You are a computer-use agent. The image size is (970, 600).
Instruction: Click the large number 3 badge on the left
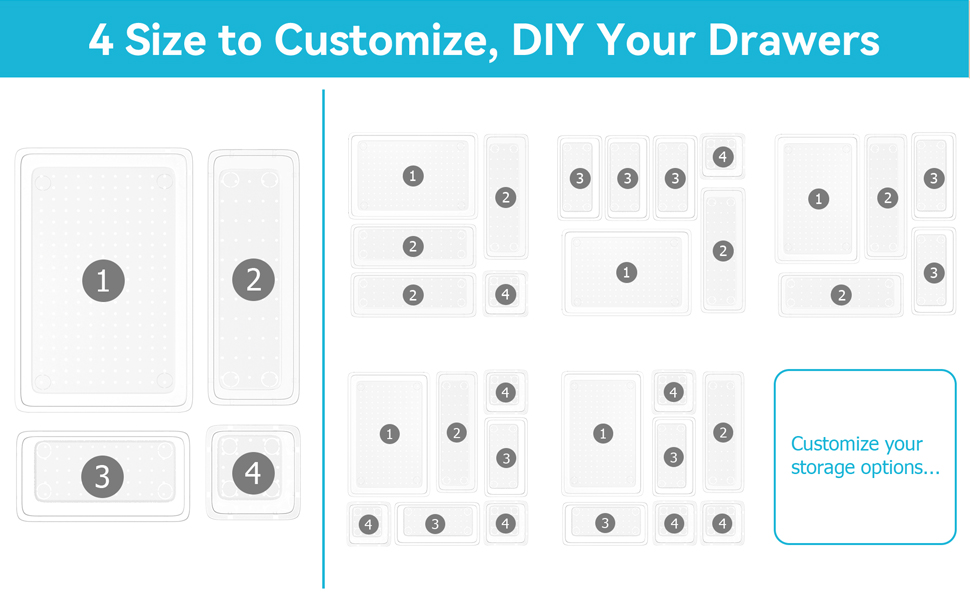(x=103, y=476)
